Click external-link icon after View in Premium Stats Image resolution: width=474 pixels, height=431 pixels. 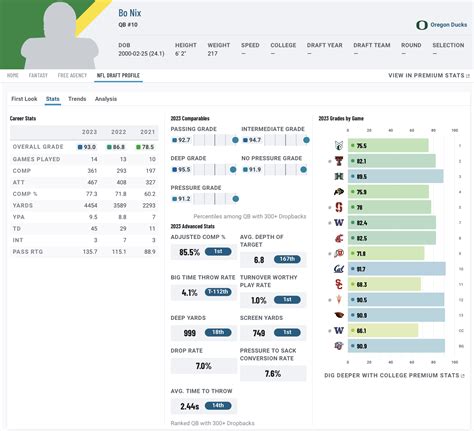pos(468,76)
